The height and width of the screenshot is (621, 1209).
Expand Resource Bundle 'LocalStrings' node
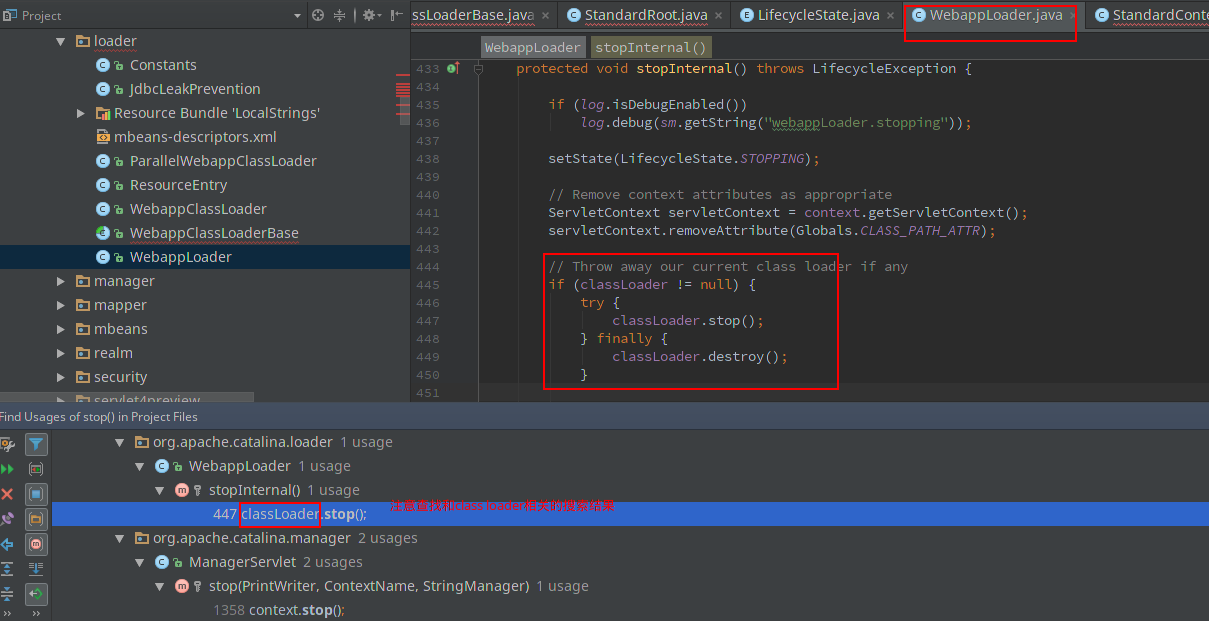point(81,113)
